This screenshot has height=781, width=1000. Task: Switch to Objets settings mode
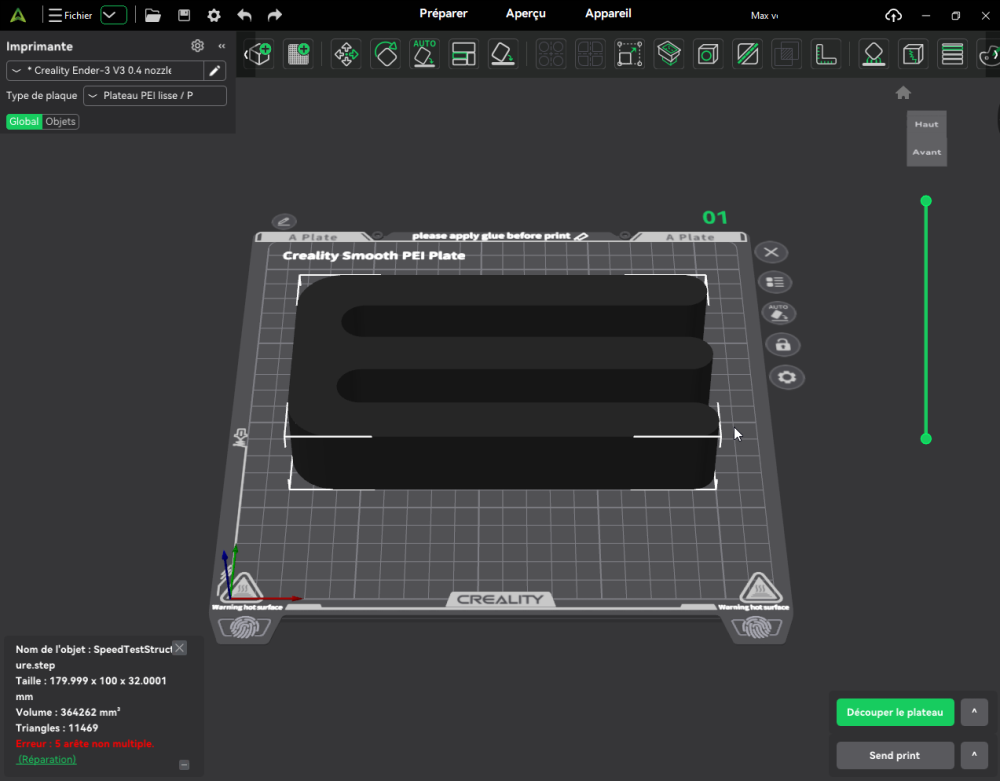[61, 122]
